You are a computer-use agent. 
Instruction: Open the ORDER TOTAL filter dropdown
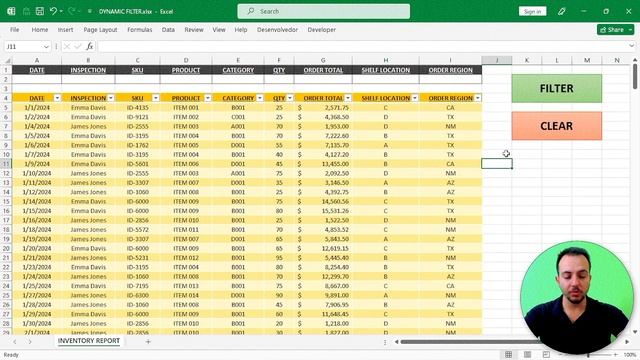348,98
